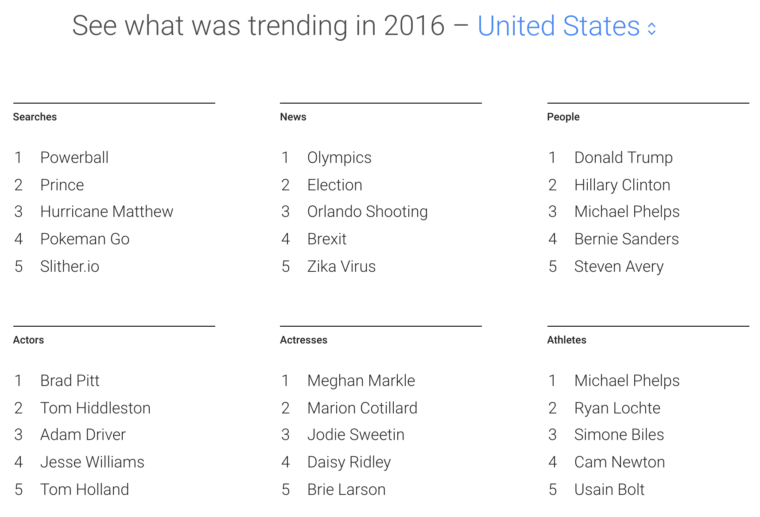The width and height of the screenshot is (760, 517).
Task: Select Usain Bolt in Athletes
Action: [x=609, y=489]
